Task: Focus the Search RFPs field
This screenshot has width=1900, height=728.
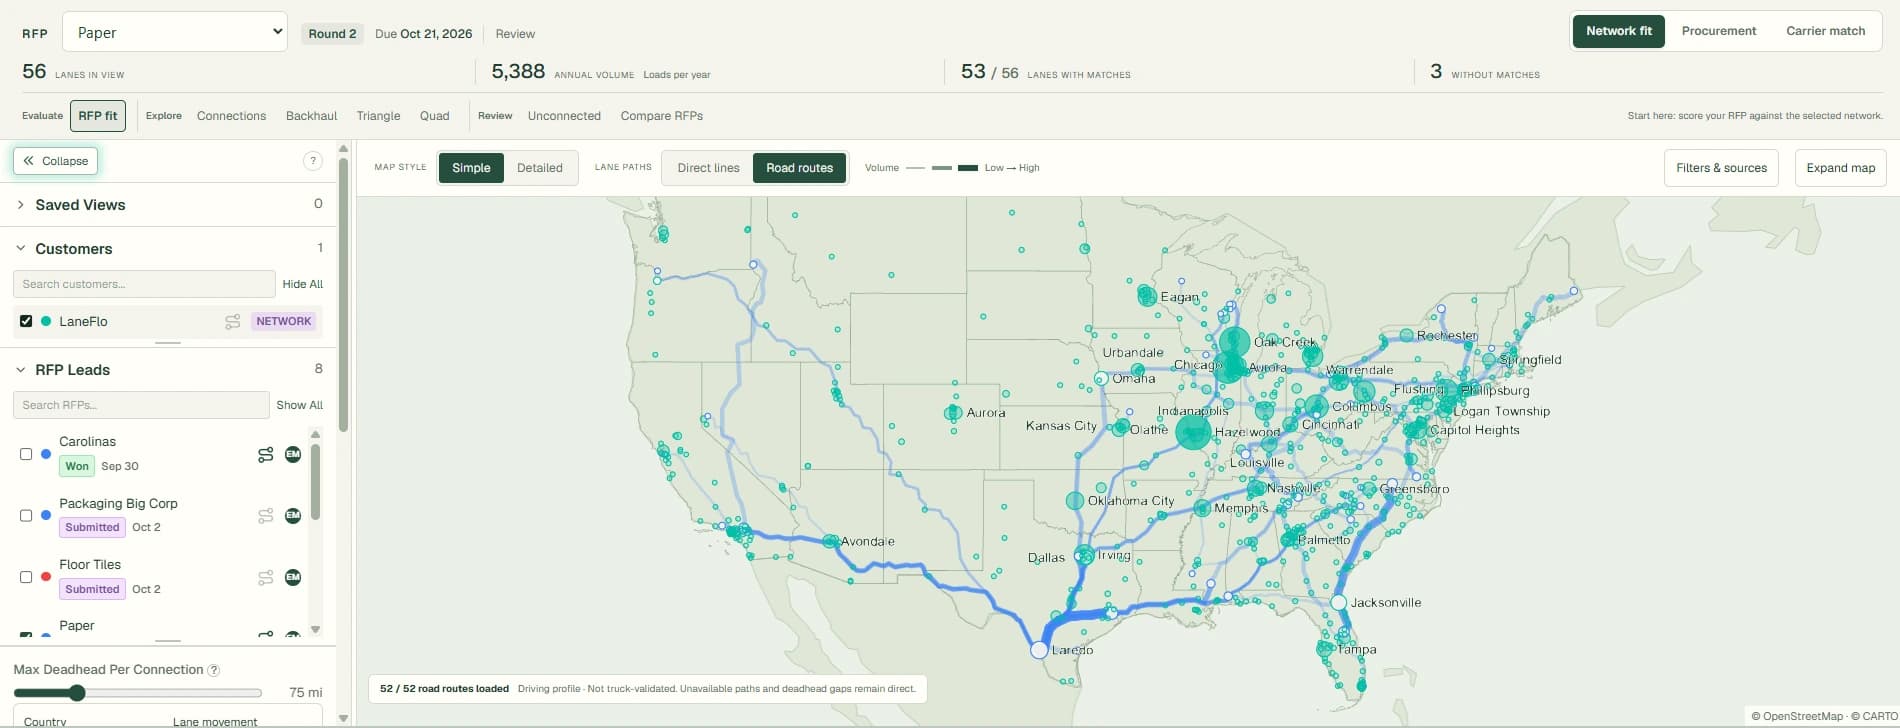Action: (x=141, y=405)
